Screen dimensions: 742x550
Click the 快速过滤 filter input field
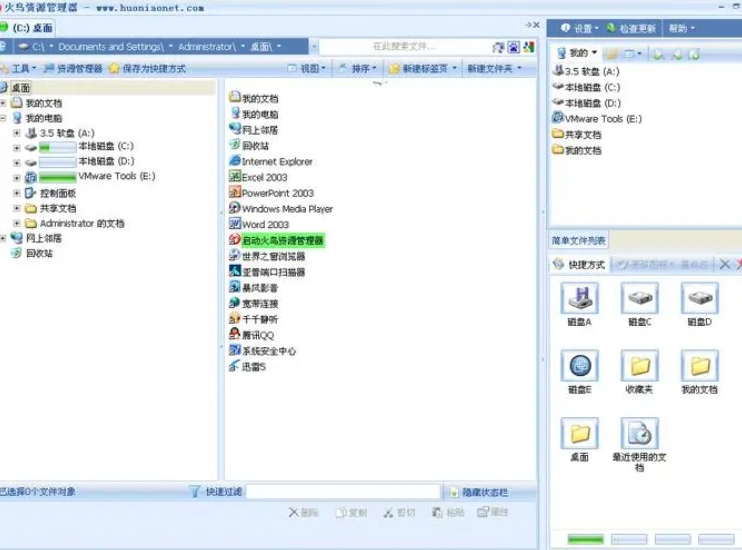[343, 492]
